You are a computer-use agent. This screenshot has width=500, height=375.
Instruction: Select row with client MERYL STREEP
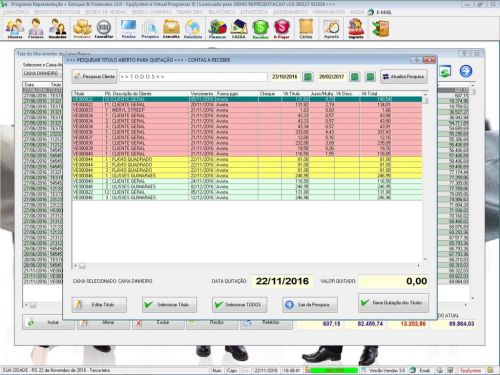(247, 110)
